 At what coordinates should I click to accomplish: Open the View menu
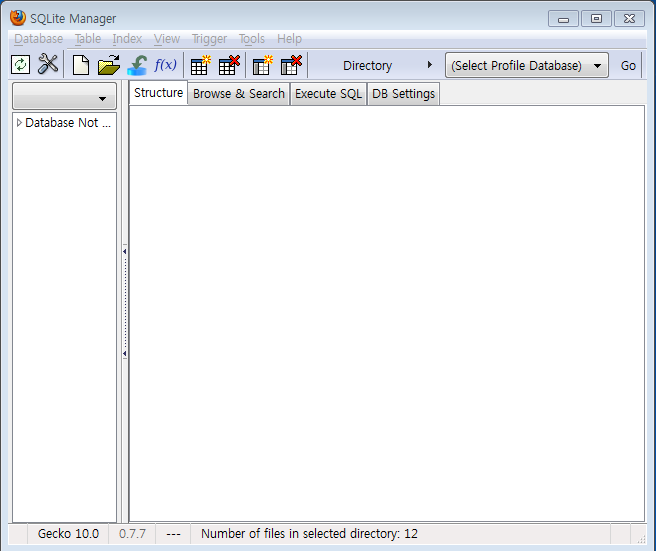[x=167, y=39]
